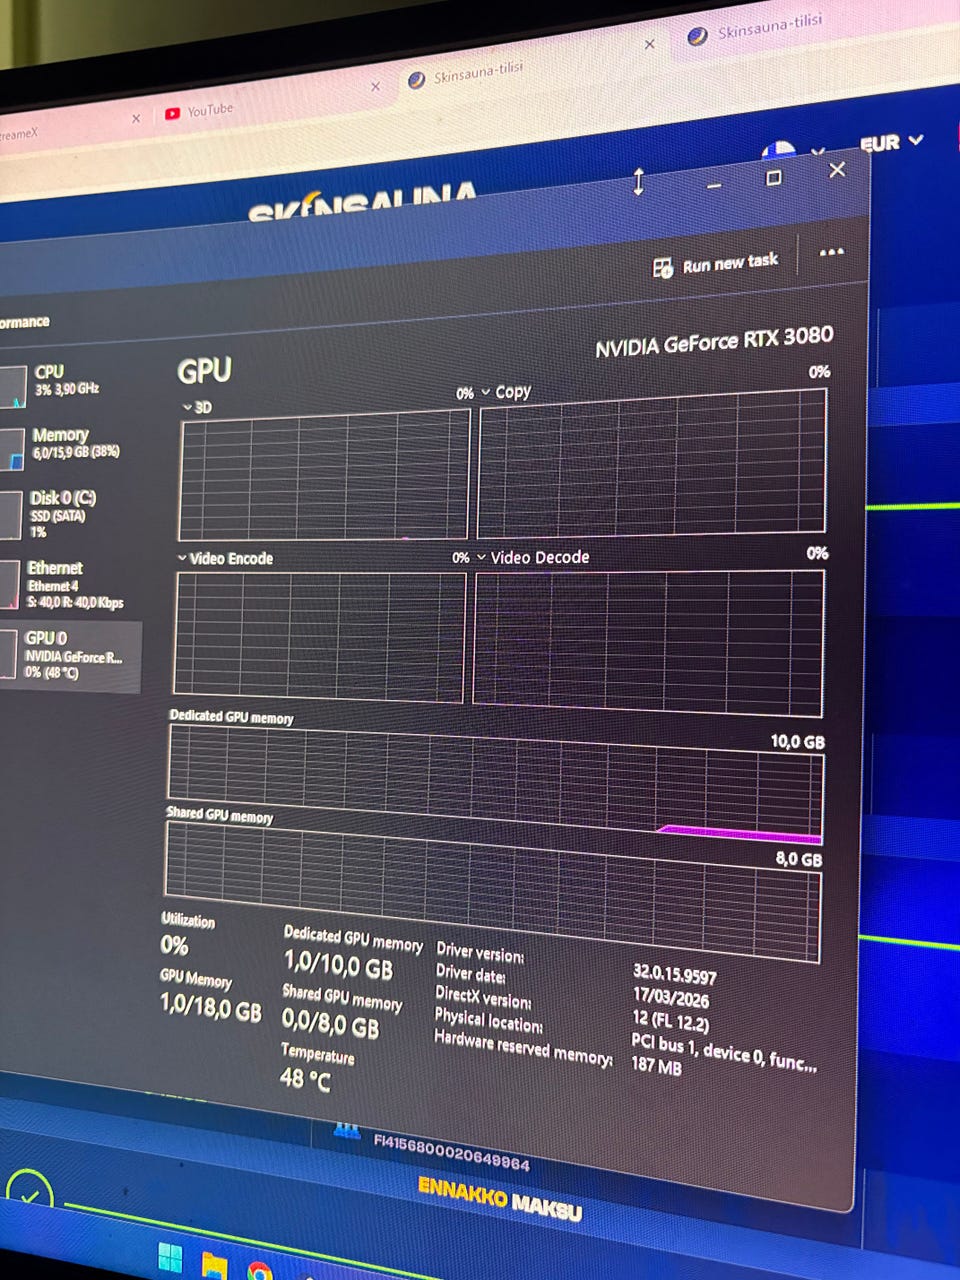This screenshot has width=960, height=1280.
Task: Click the driver date 17/03/2026
Action: point(670,997)
